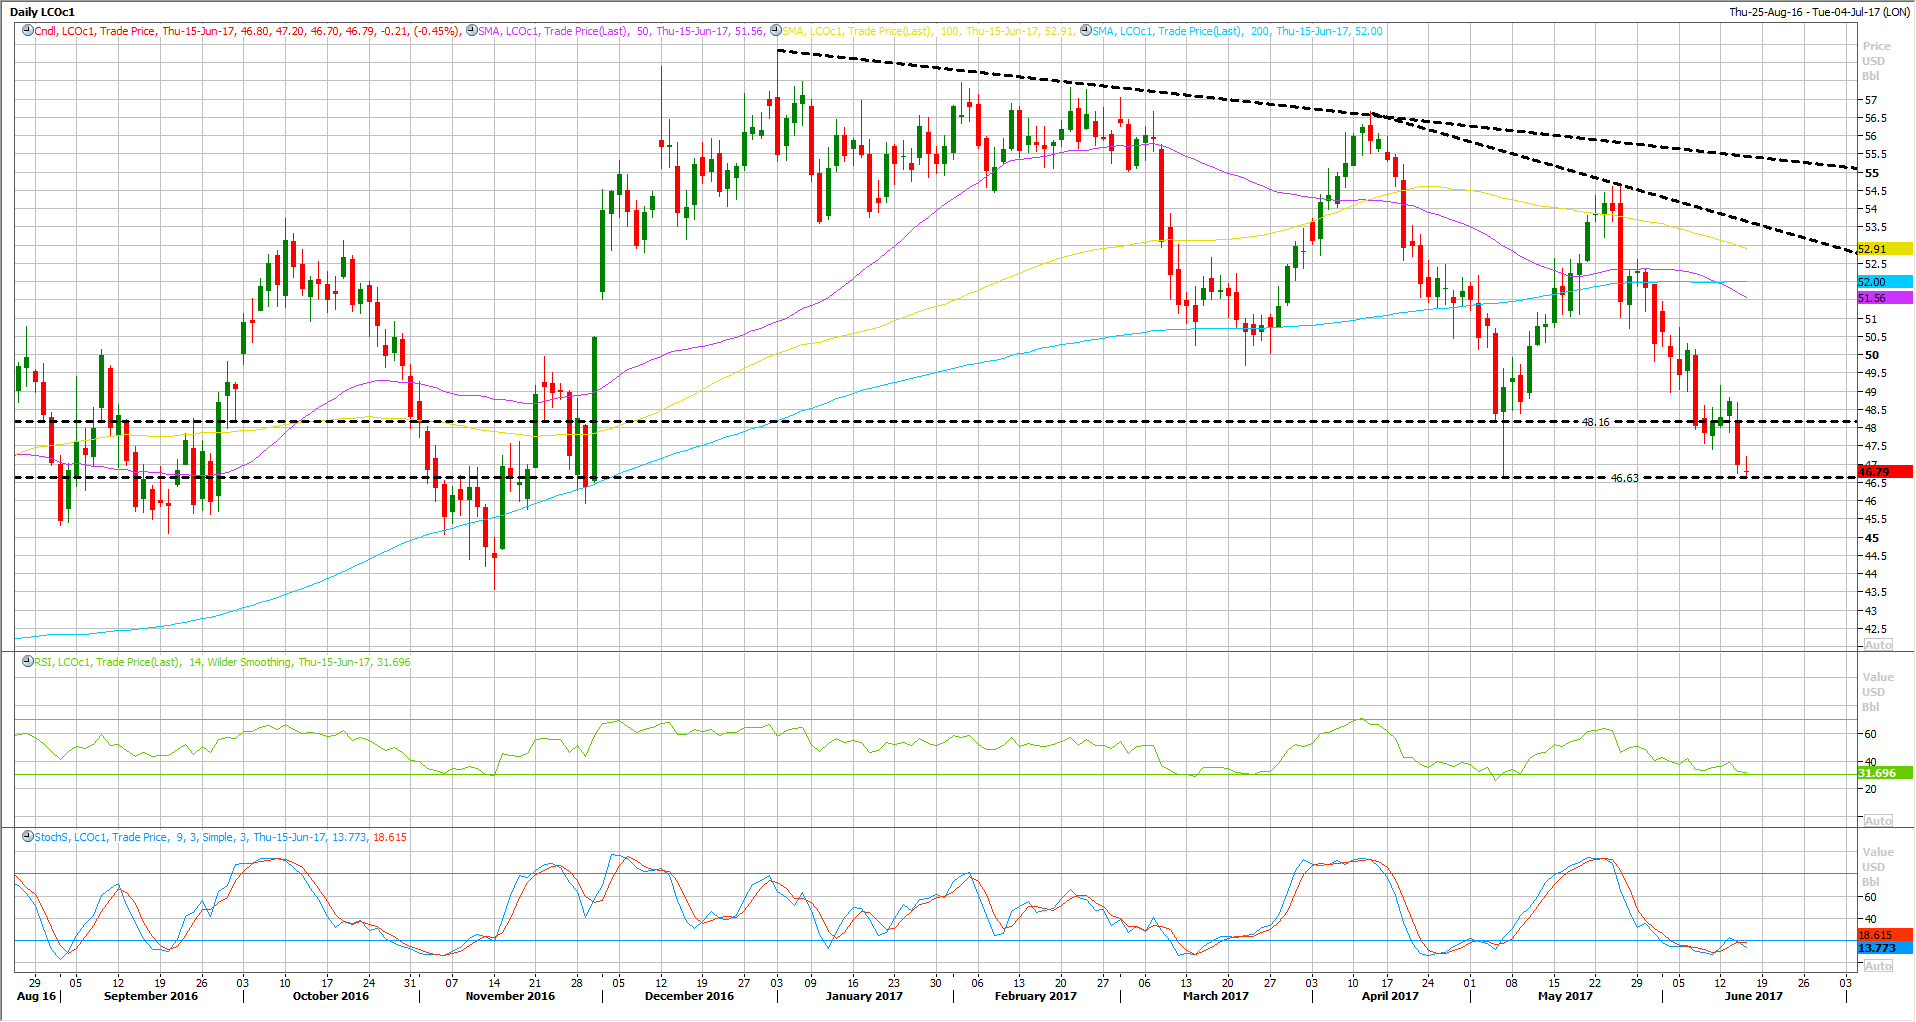
Task: Click the yellow 52.91 price tag
Action: [1884, 249]
